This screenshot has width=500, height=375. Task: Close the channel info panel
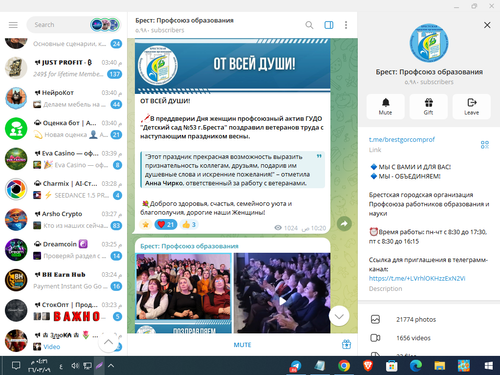pos(487,25)
